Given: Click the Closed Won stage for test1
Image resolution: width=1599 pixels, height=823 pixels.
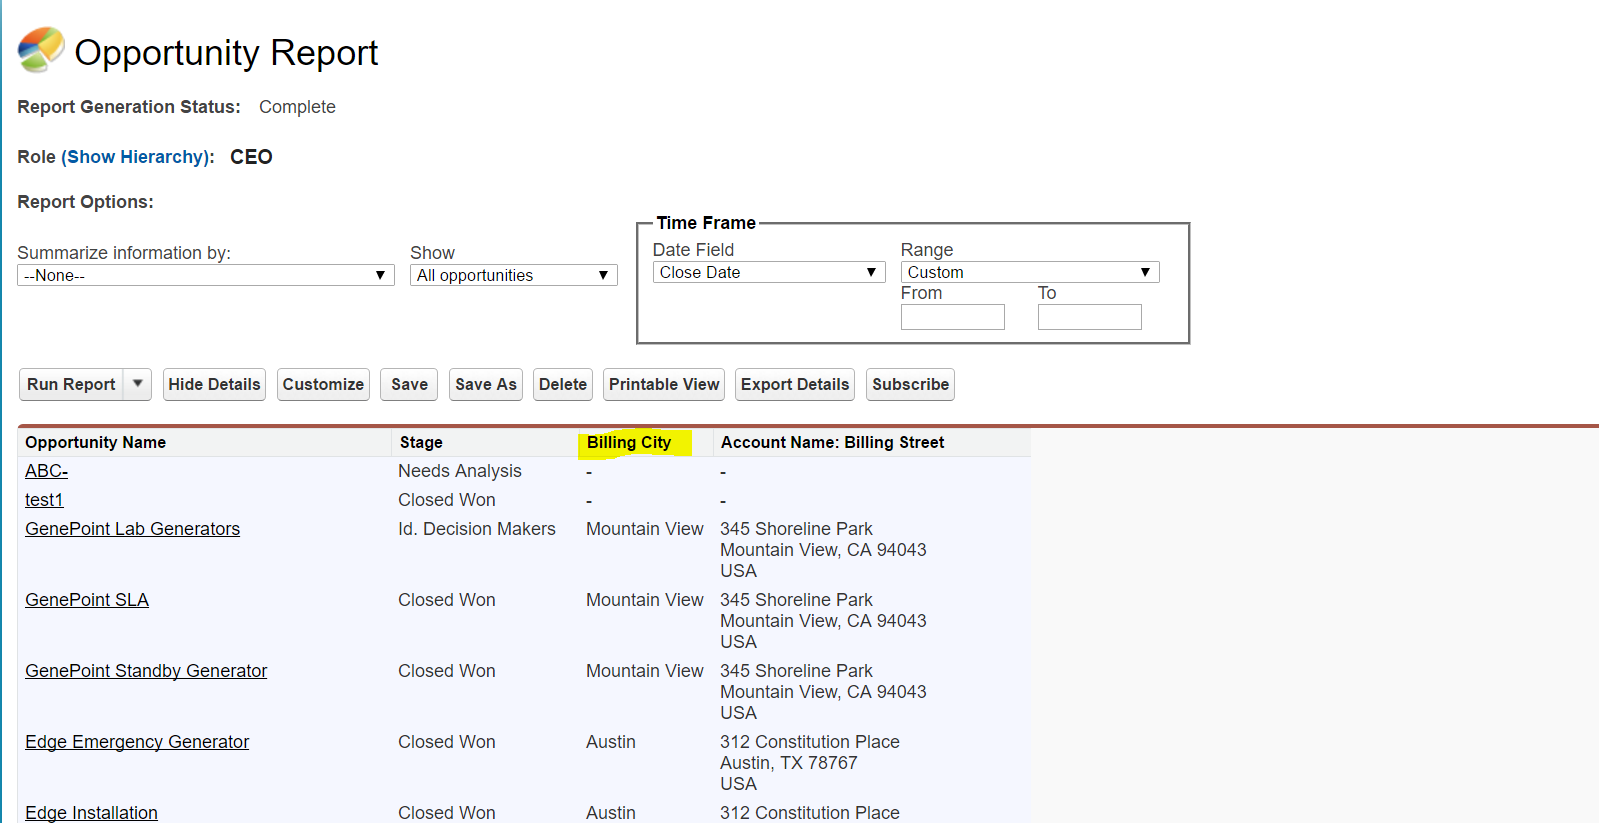Looking at the screenshot, I should coord(447,500).
